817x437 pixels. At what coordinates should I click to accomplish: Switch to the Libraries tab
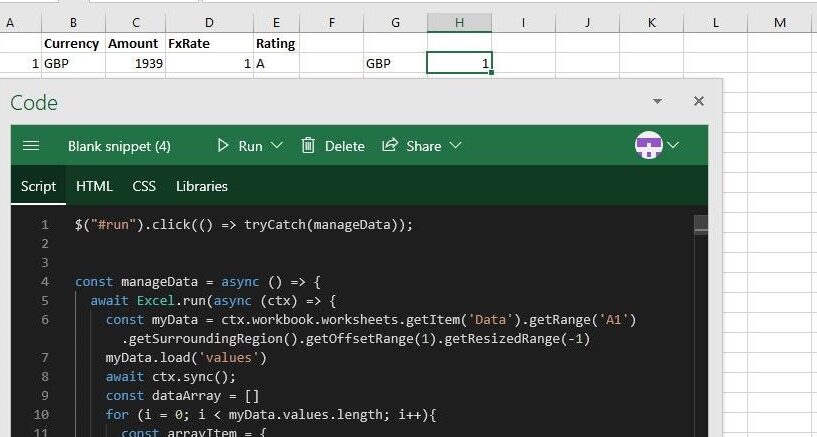pos(202,186)
